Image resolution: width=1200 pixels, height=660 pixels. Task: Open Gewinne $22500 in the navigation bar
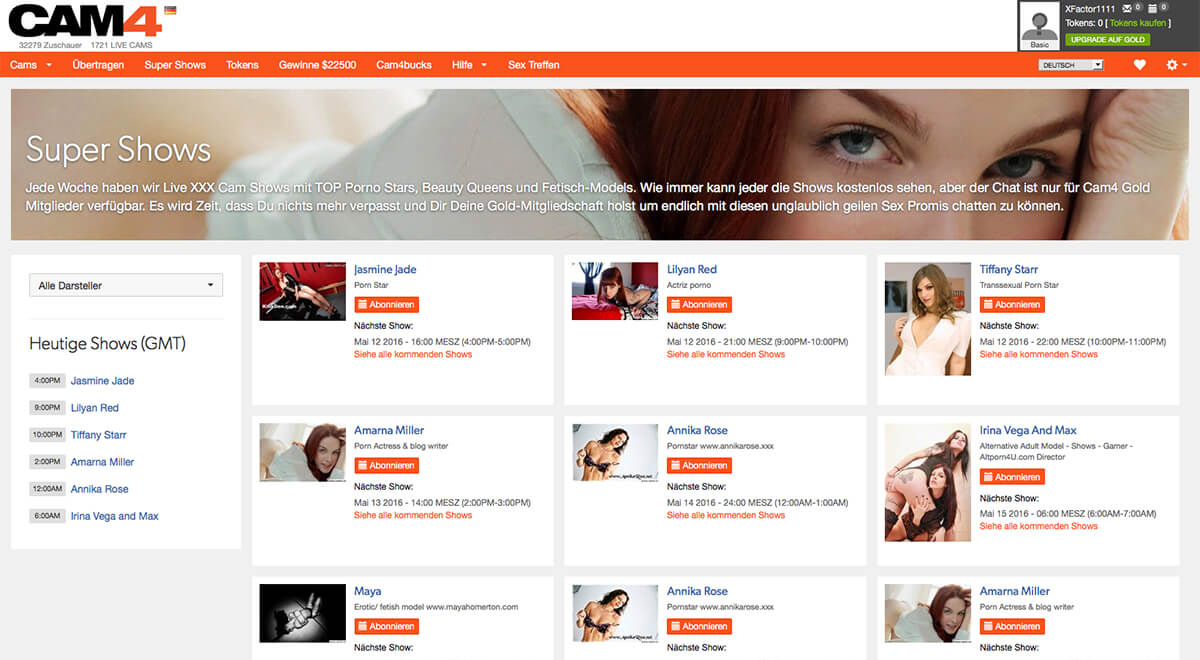(317, 65)
